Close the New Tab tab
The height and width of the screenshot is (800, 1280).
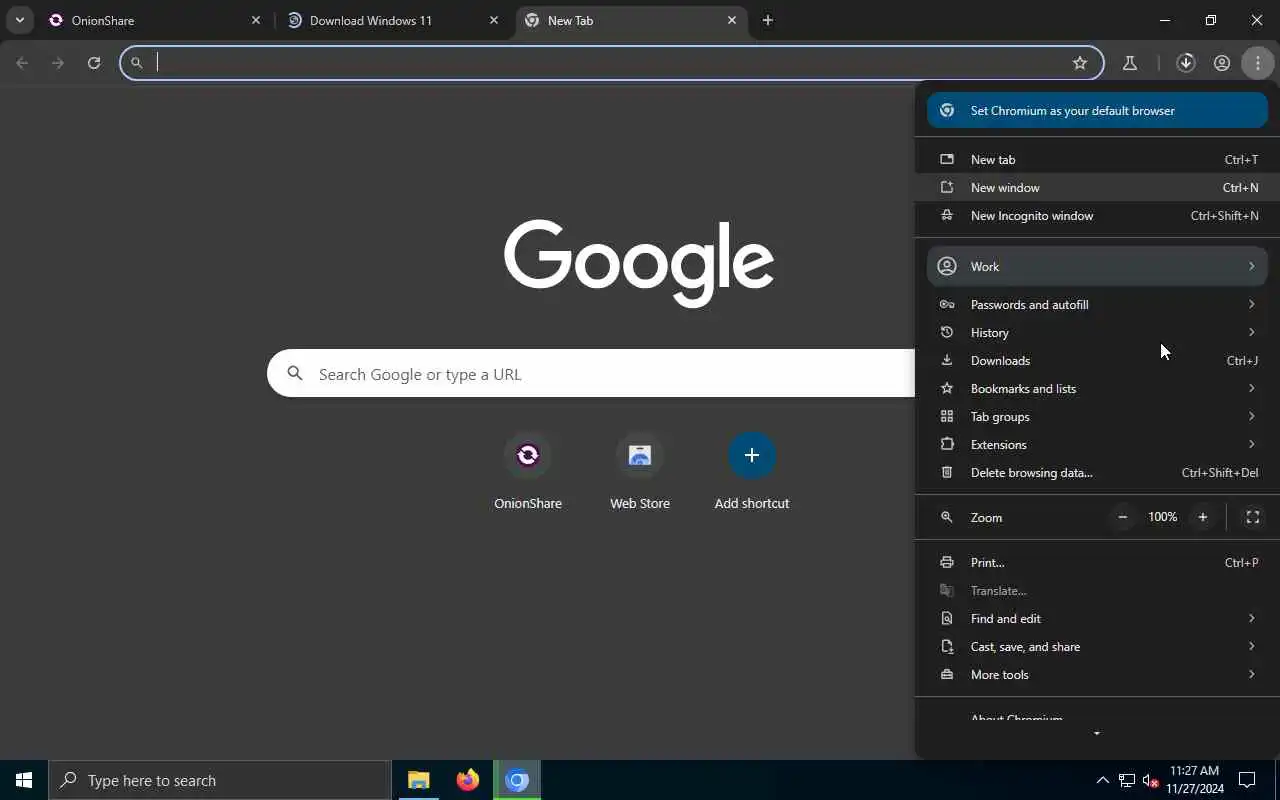pos(732,20)
